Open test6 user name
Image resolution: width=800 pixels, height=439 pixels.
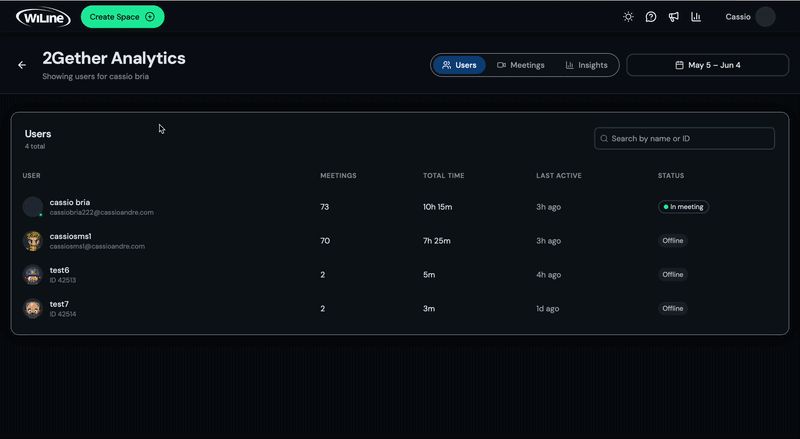point(59,270)
